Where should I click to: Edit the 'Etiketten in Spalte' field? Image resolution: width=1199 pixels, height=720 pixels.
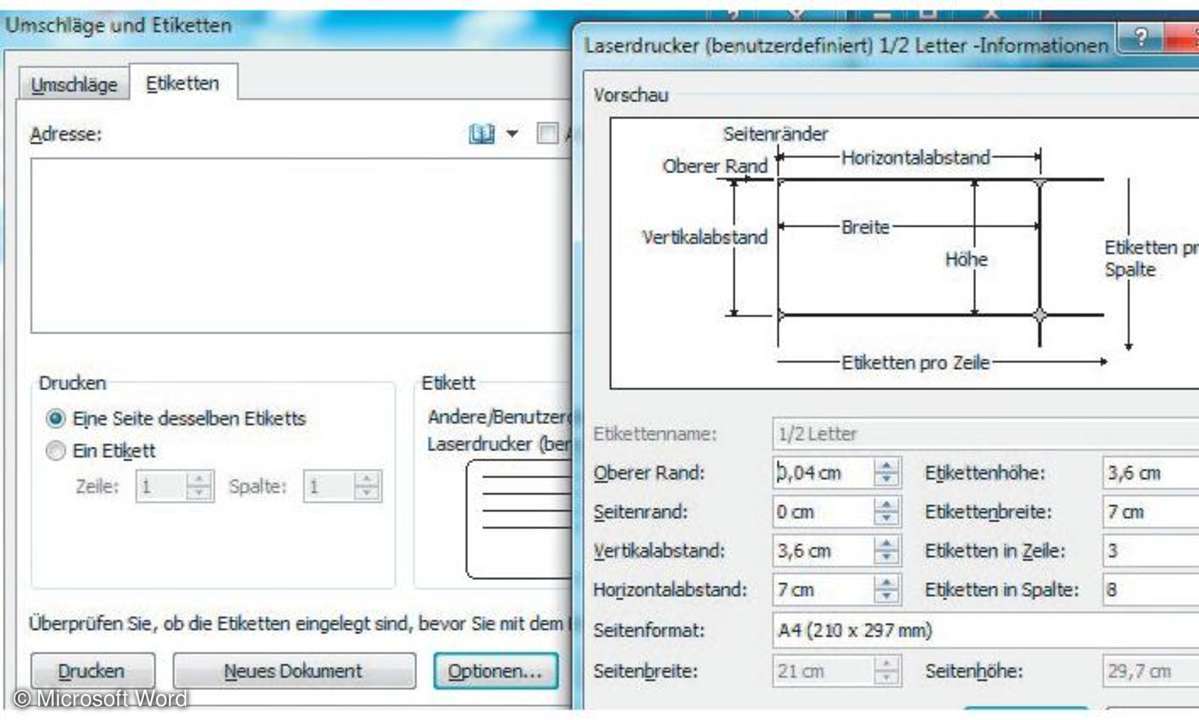1151,590
